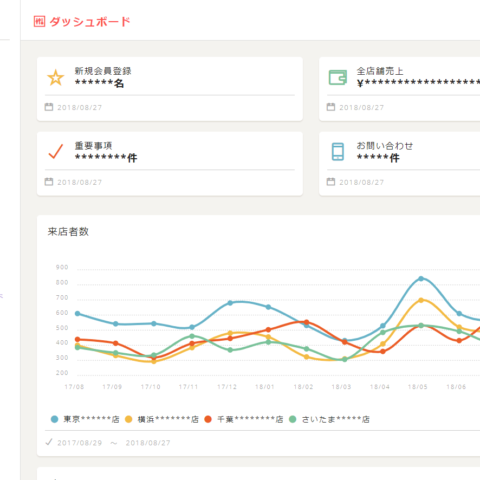The width and height of the screenshot is (480, 480).
Task: Click the 2018/08/27 date on 重要事項 card
Action: tap(80, 182)
